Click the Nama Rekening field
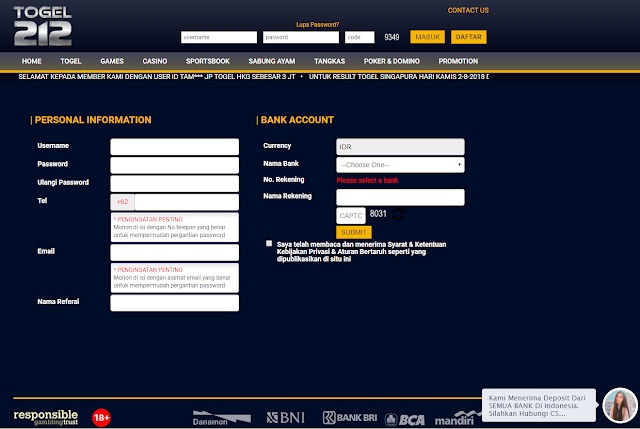640x429 pixels. click(400, 197)
